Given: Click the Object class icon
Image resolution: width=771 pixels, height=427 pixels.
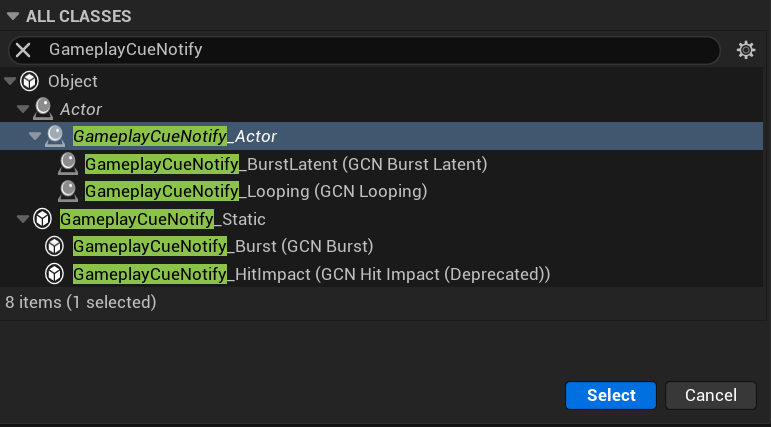Looking at the screenshot, I should coord(30,81).
